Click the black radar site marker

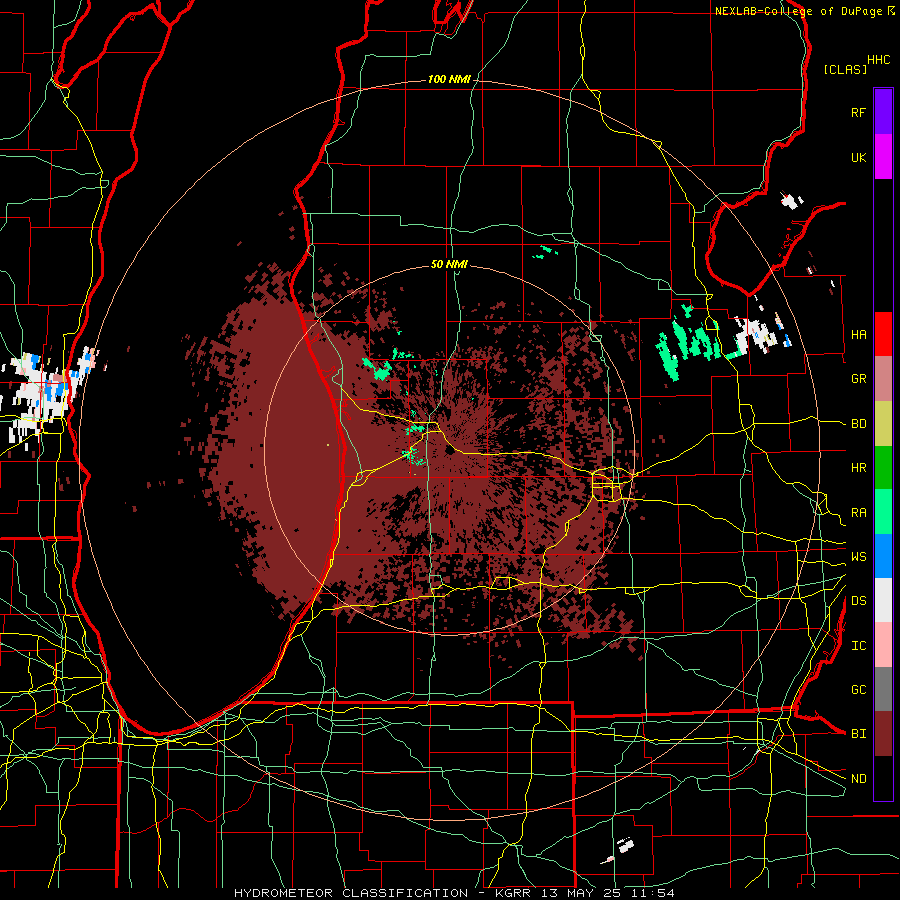pyautogui.click(x=449, y=451)
